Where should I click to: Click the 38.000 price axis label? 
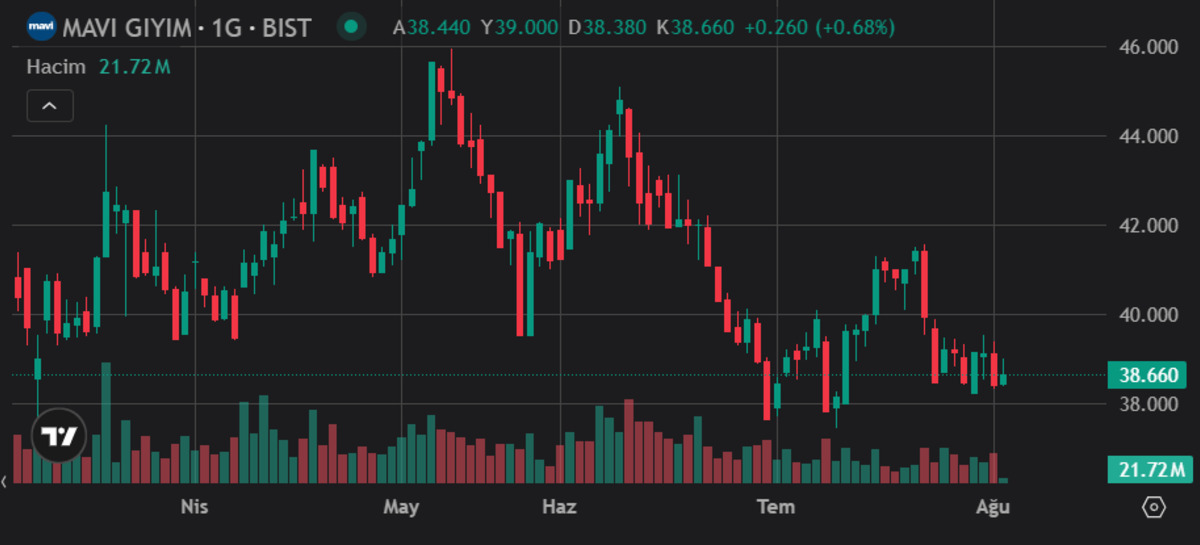click(x=1150, y=404)
